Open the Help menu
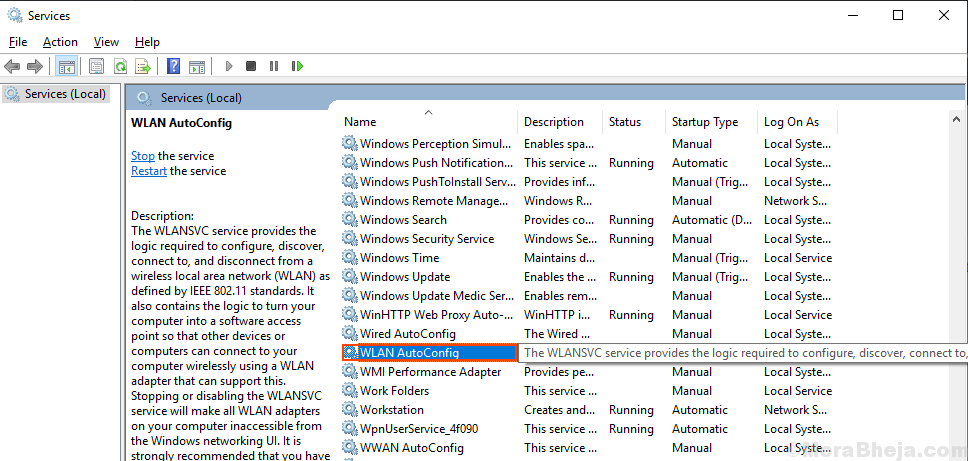 [148, 42]
